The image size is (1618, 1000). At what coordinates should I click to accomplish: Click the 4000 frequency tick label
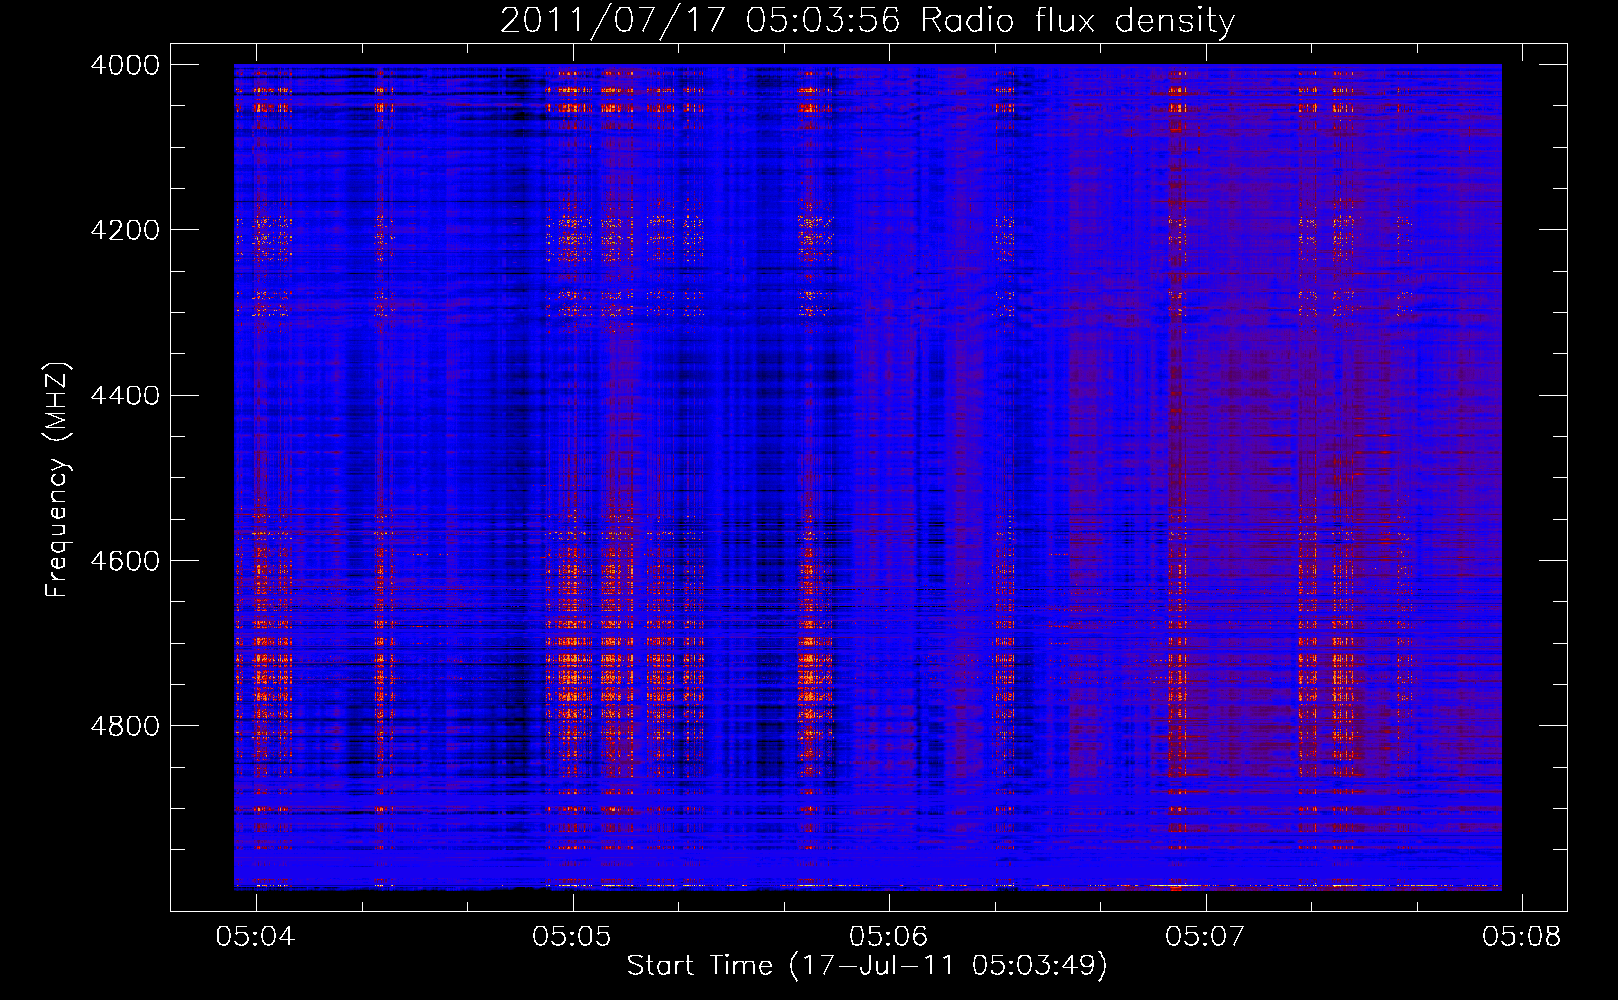125,65
